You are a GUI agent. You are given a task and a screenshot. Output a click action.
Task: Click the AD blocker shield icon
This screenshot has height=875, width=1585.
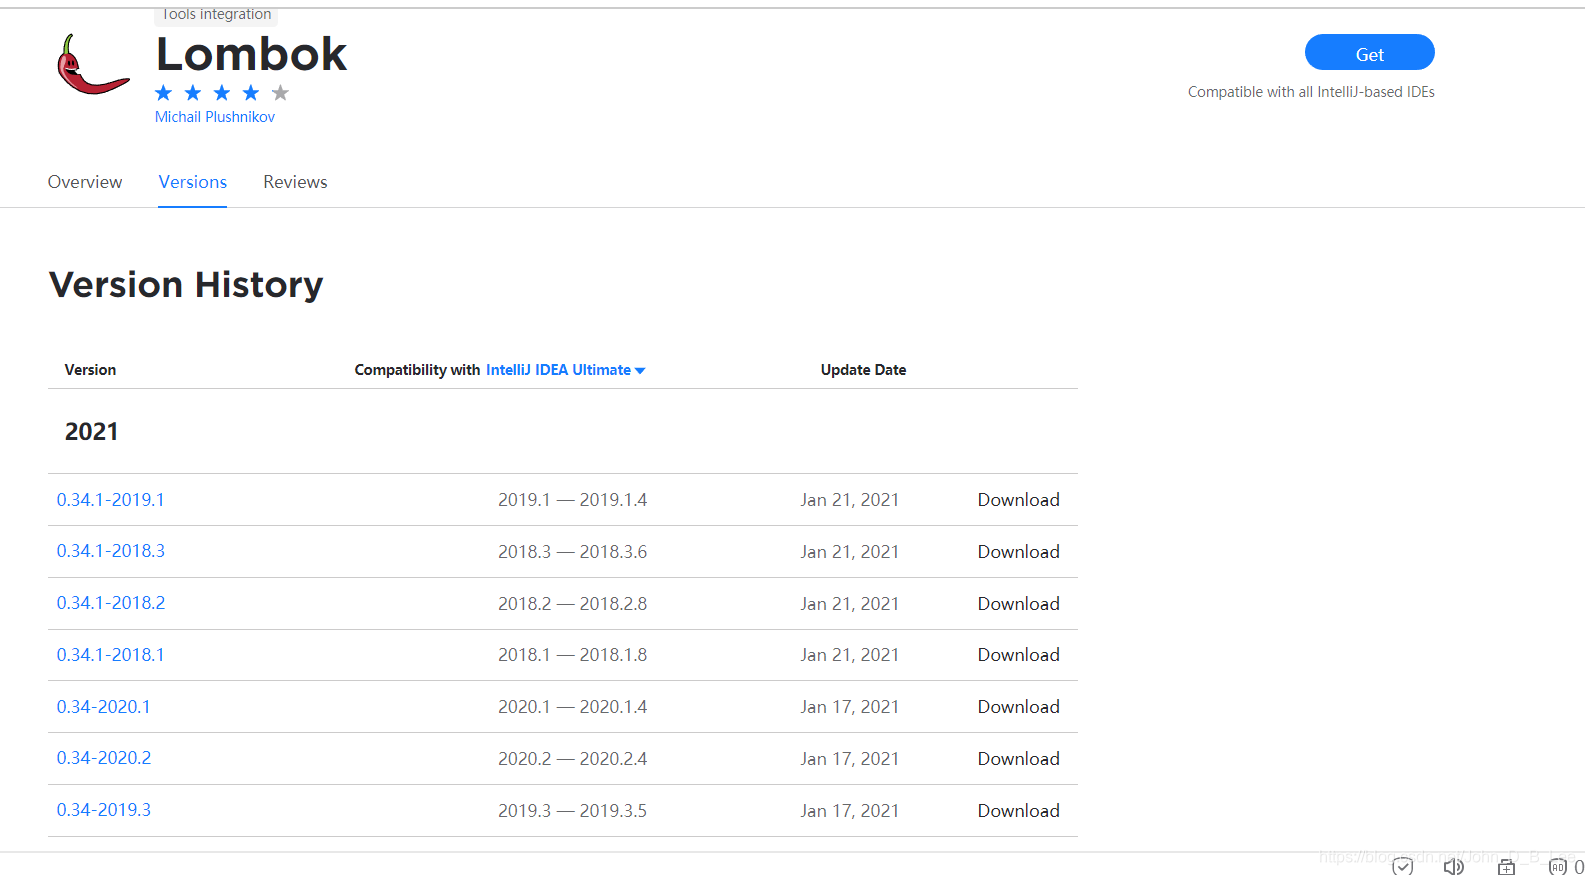[1558, 867]
